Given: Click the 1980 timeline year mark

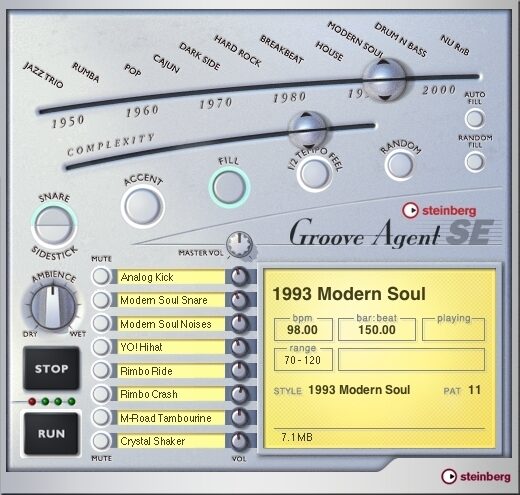Looking at the screenshot, I should [x=290, y=97].
